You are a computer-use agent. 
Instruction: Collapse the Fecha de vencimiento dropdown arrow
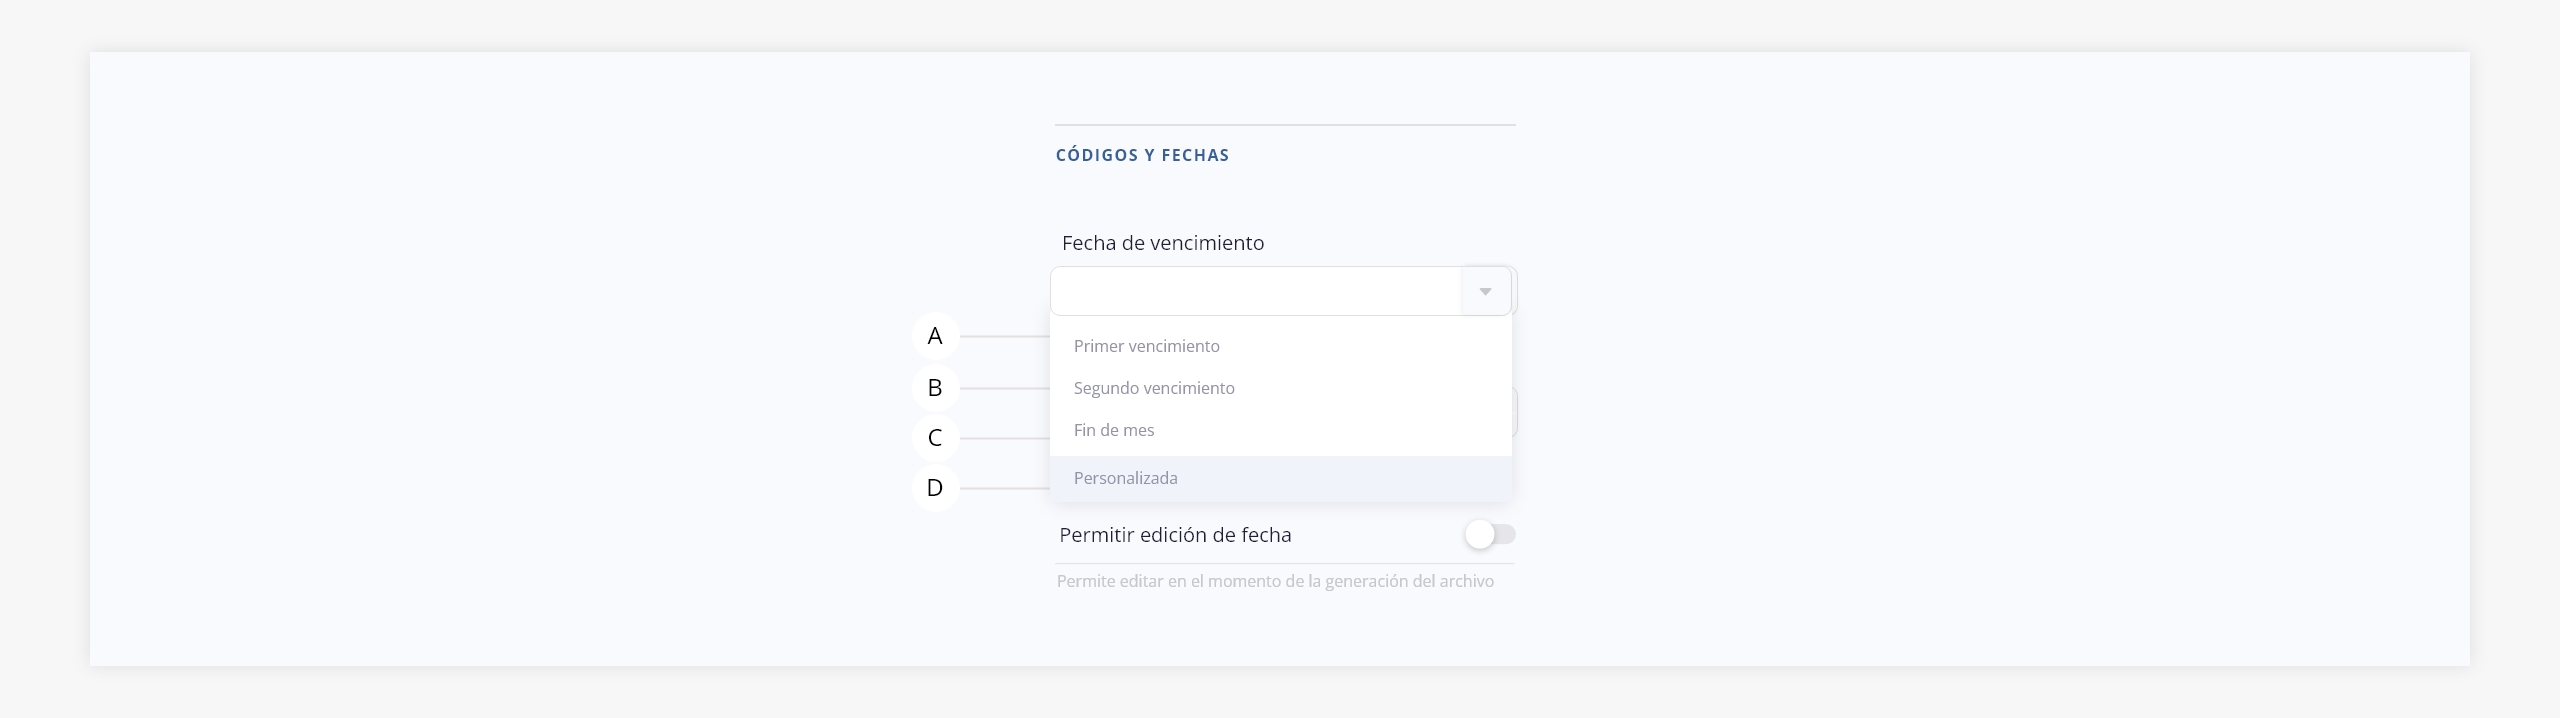tap(1485, 292)
